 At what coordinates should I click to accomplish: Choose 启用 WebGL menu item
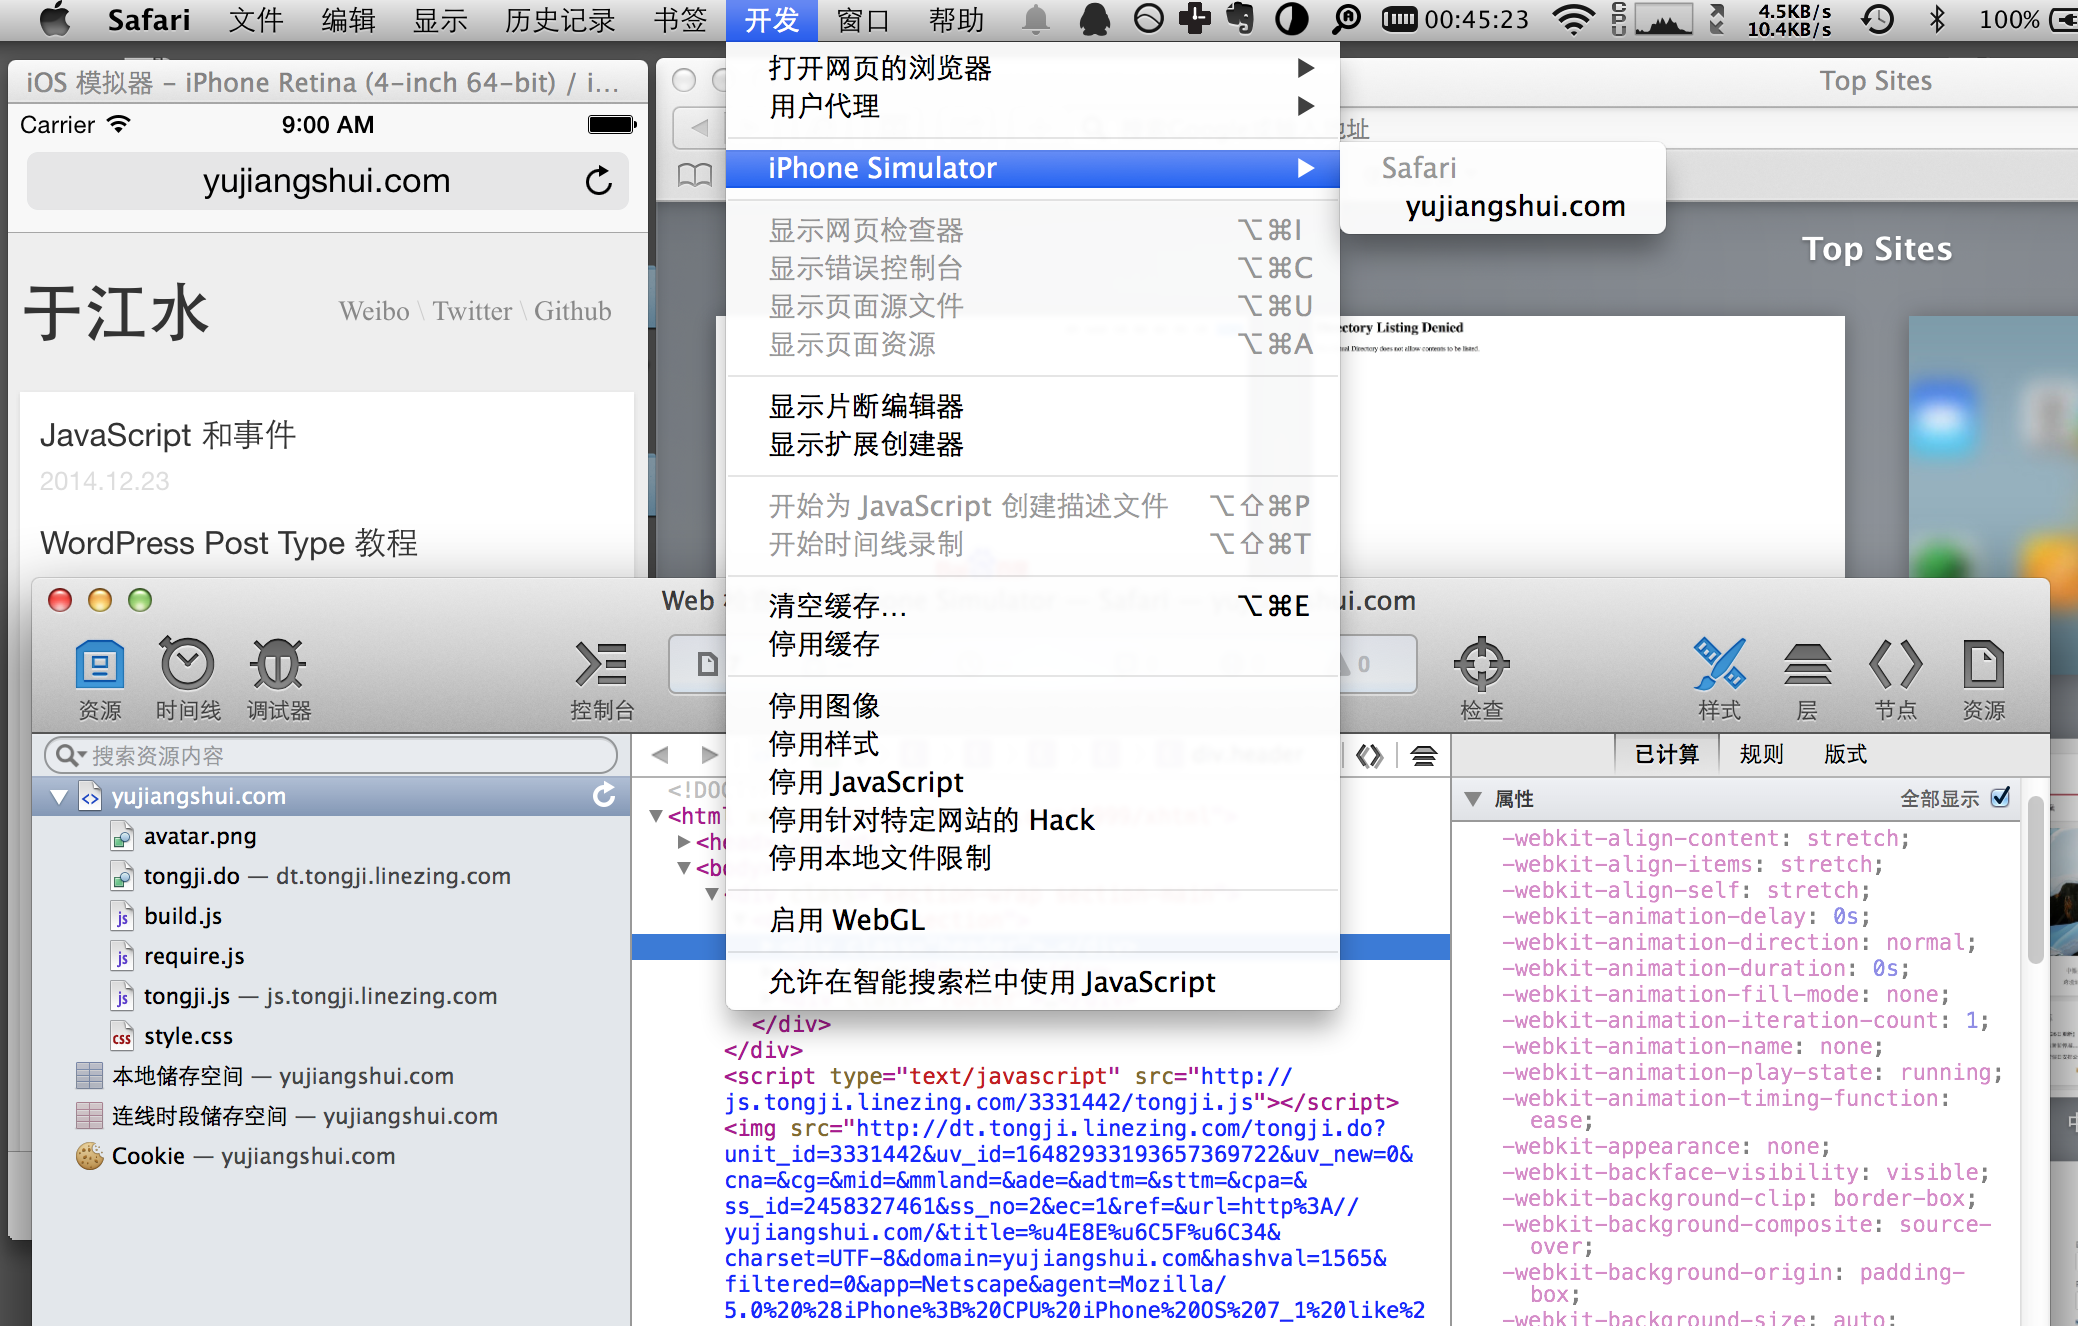coord(1032,920)
